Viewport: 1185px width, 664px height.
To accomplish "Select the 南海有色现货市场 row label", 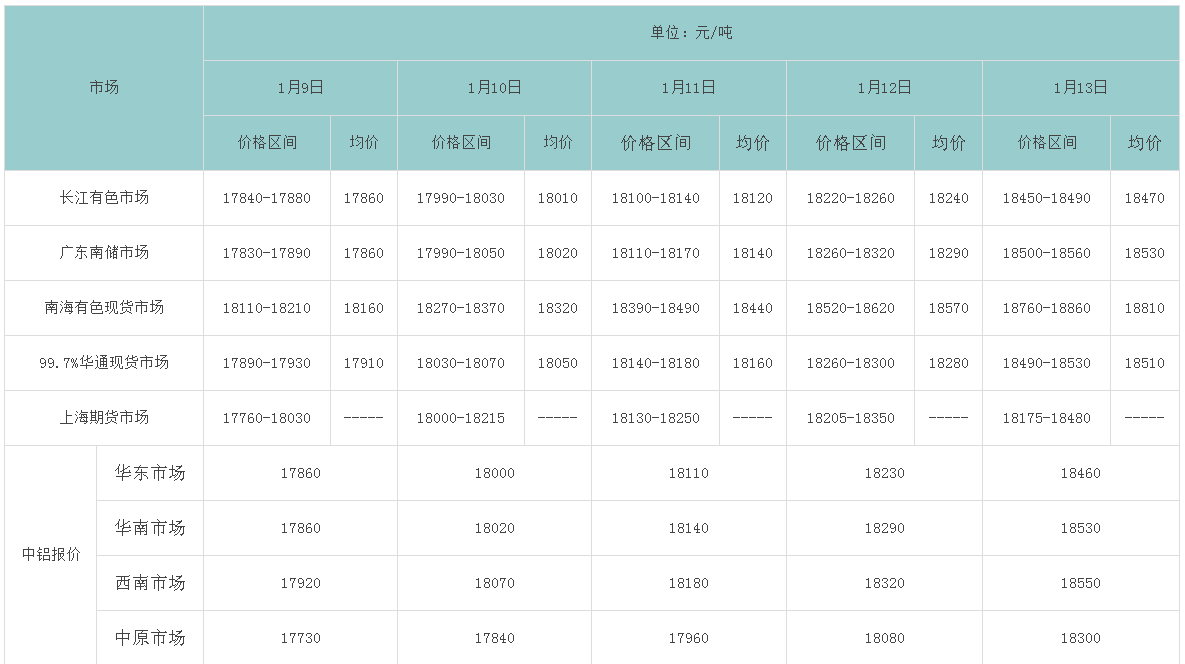I will (x=104, y=308).
